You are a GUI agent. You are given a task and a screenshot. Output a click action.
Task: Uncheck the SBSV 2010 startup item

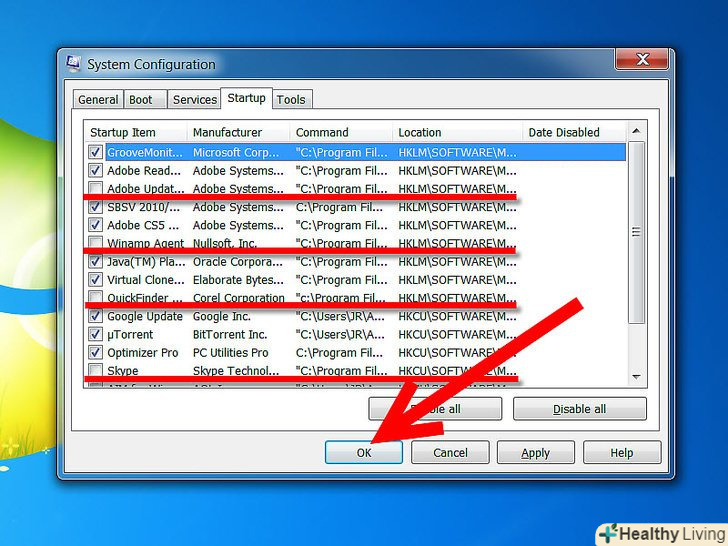95,207
